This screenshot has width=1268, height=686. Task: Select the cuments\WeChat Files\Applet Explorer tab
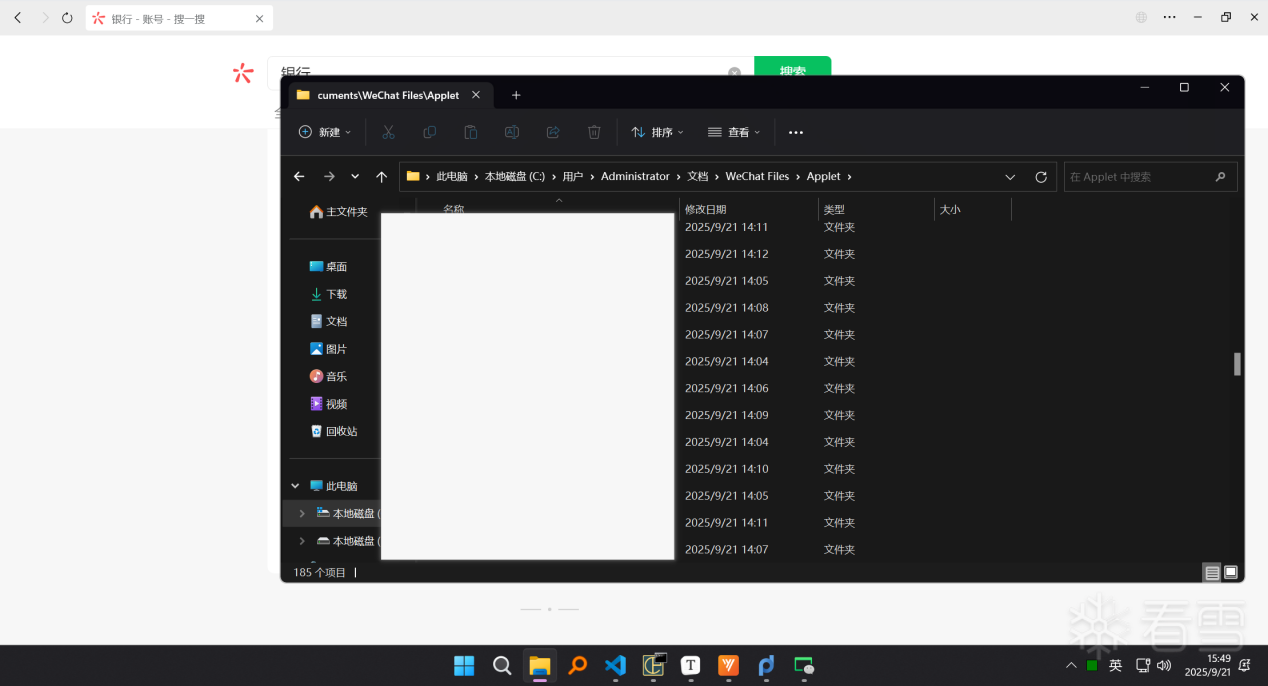tap(390, 95)
